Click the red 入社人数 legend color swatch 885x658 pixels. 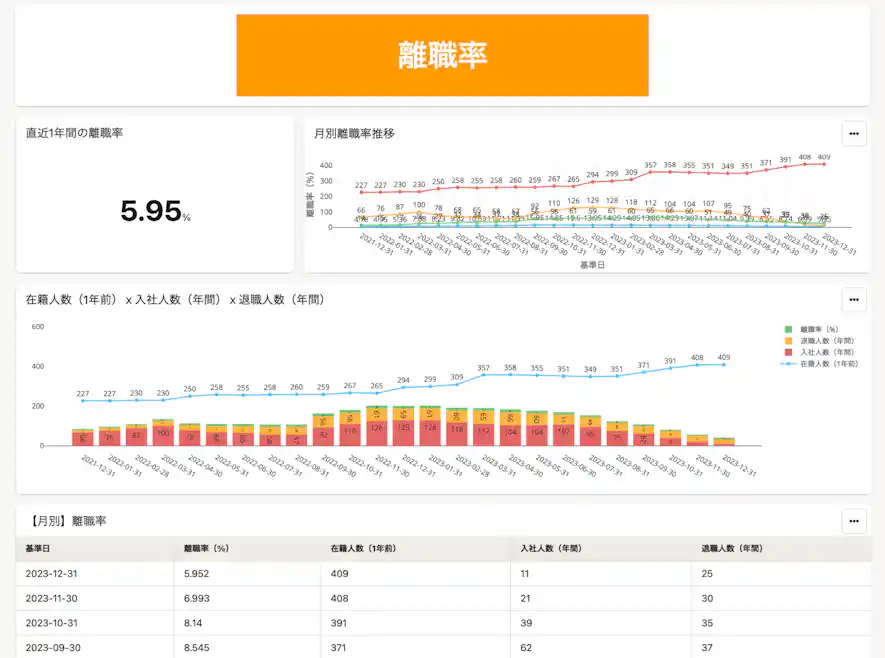(x=788, y=352)
